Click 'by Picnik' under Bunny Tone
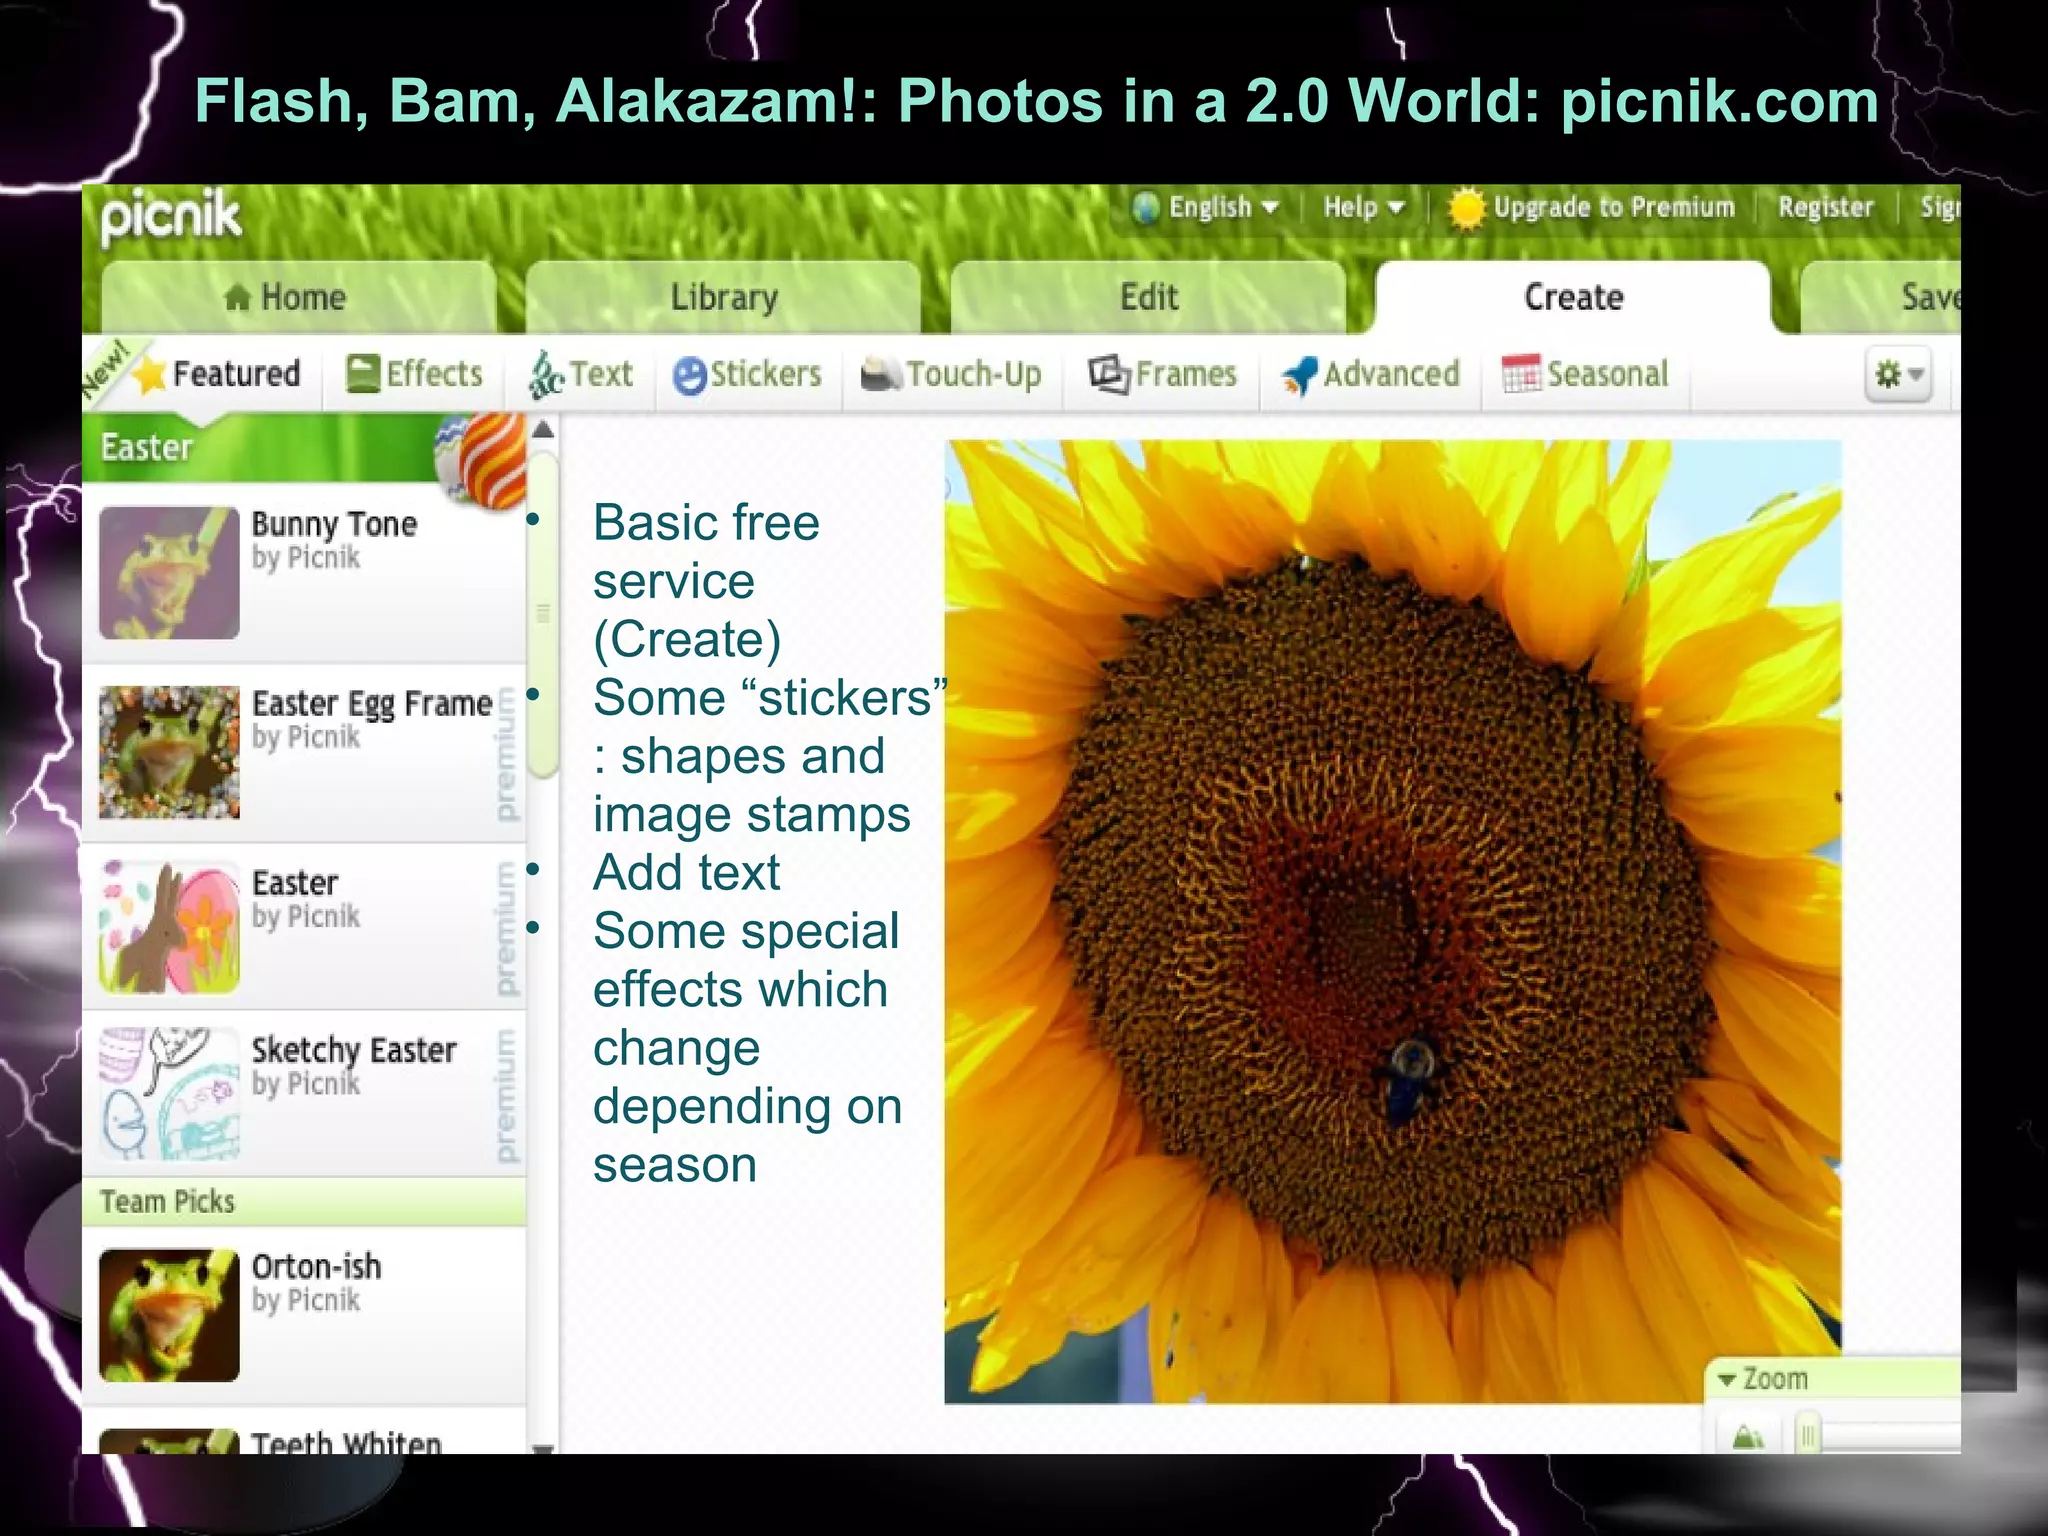 click(x=306, y=558)
